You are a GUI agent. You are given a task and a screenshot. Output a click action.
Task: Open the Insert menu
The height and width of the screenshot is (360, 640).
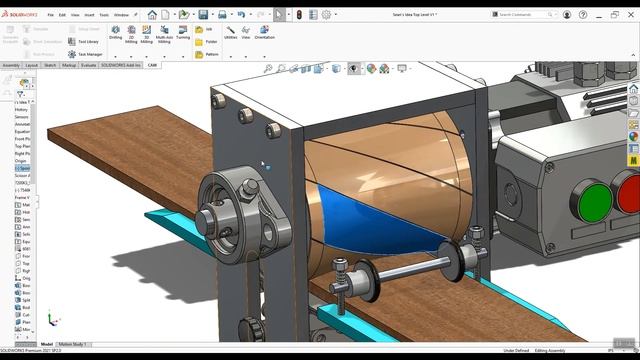click(x=89, y=15)
